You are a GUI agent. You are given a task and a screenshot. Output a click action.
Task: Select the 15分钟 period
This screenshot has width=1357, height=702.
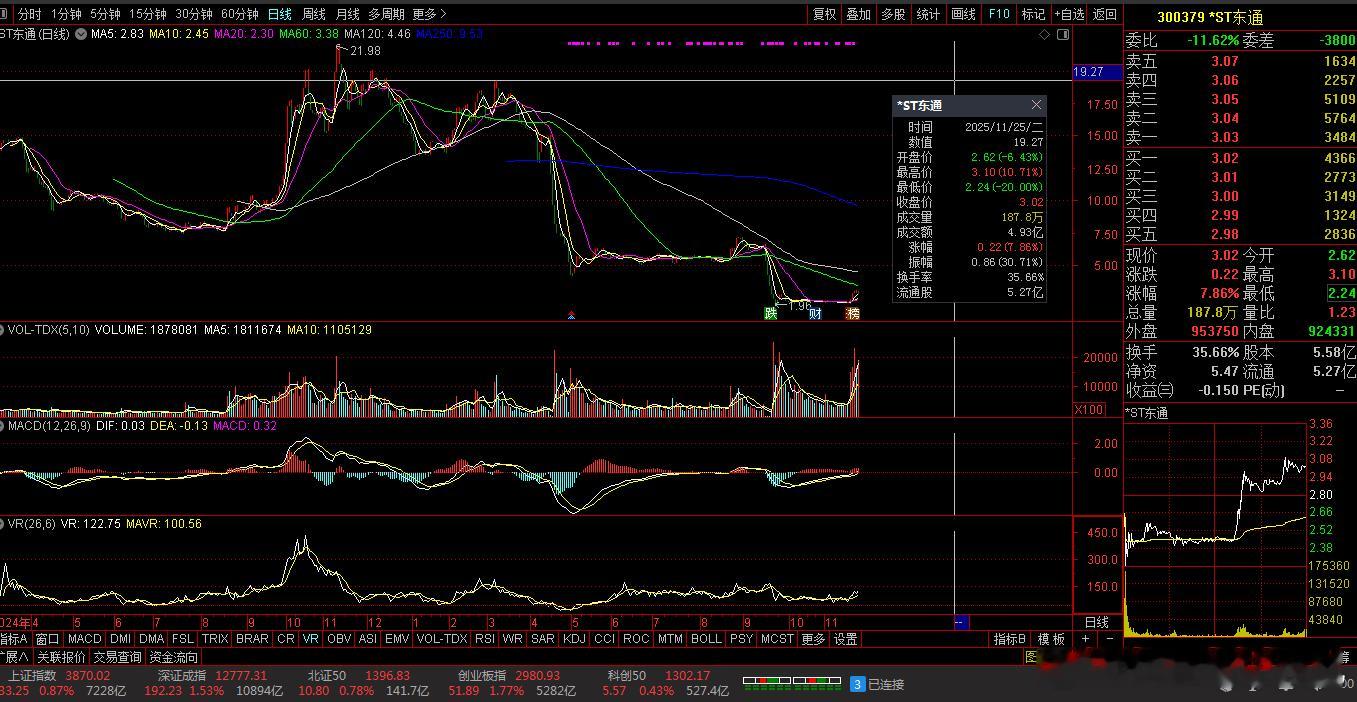click(x=147, y=14)
